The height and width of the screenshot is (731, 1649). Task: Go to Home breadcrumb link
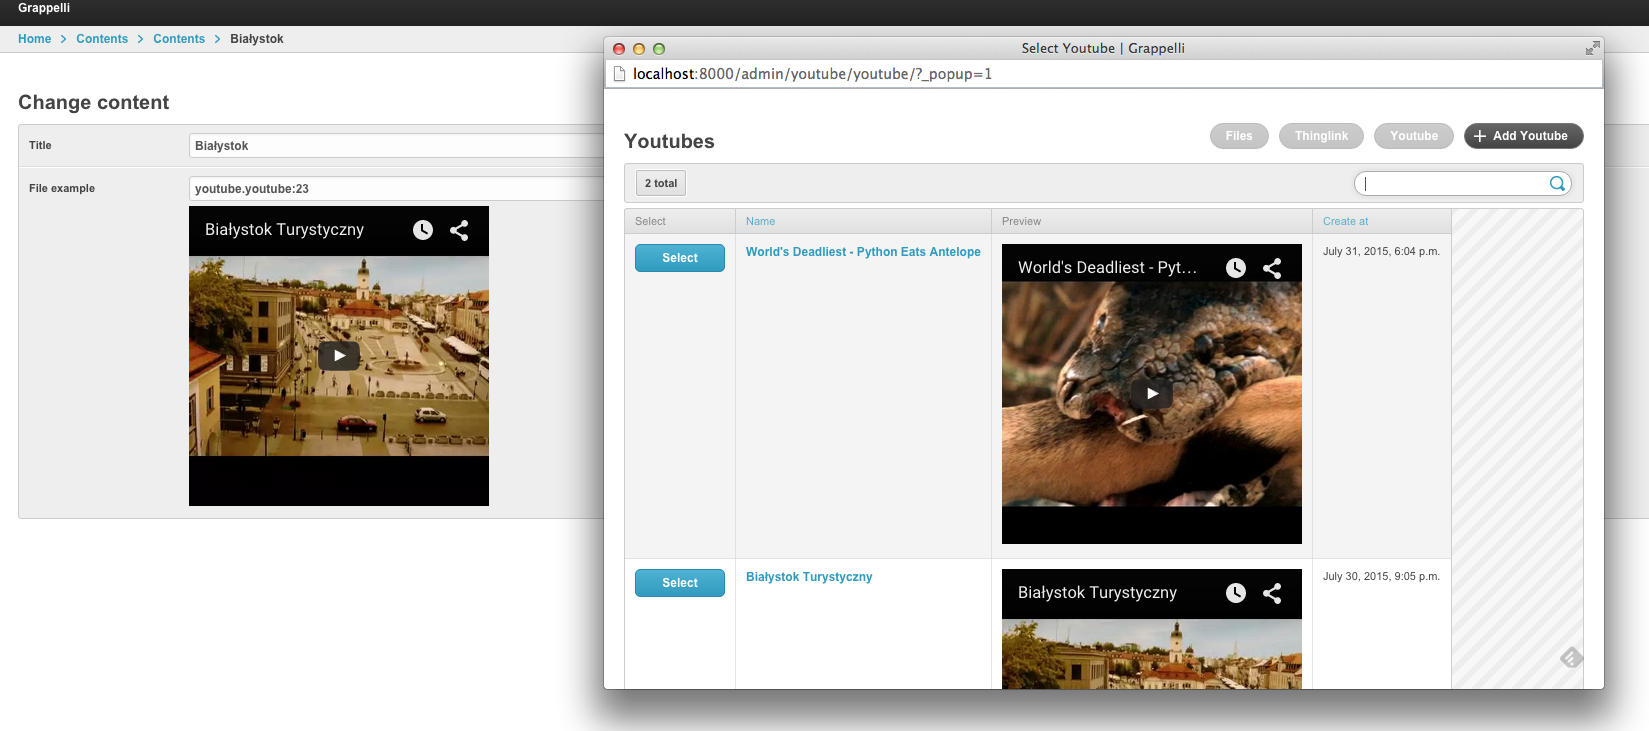click(x=34, y=39)
